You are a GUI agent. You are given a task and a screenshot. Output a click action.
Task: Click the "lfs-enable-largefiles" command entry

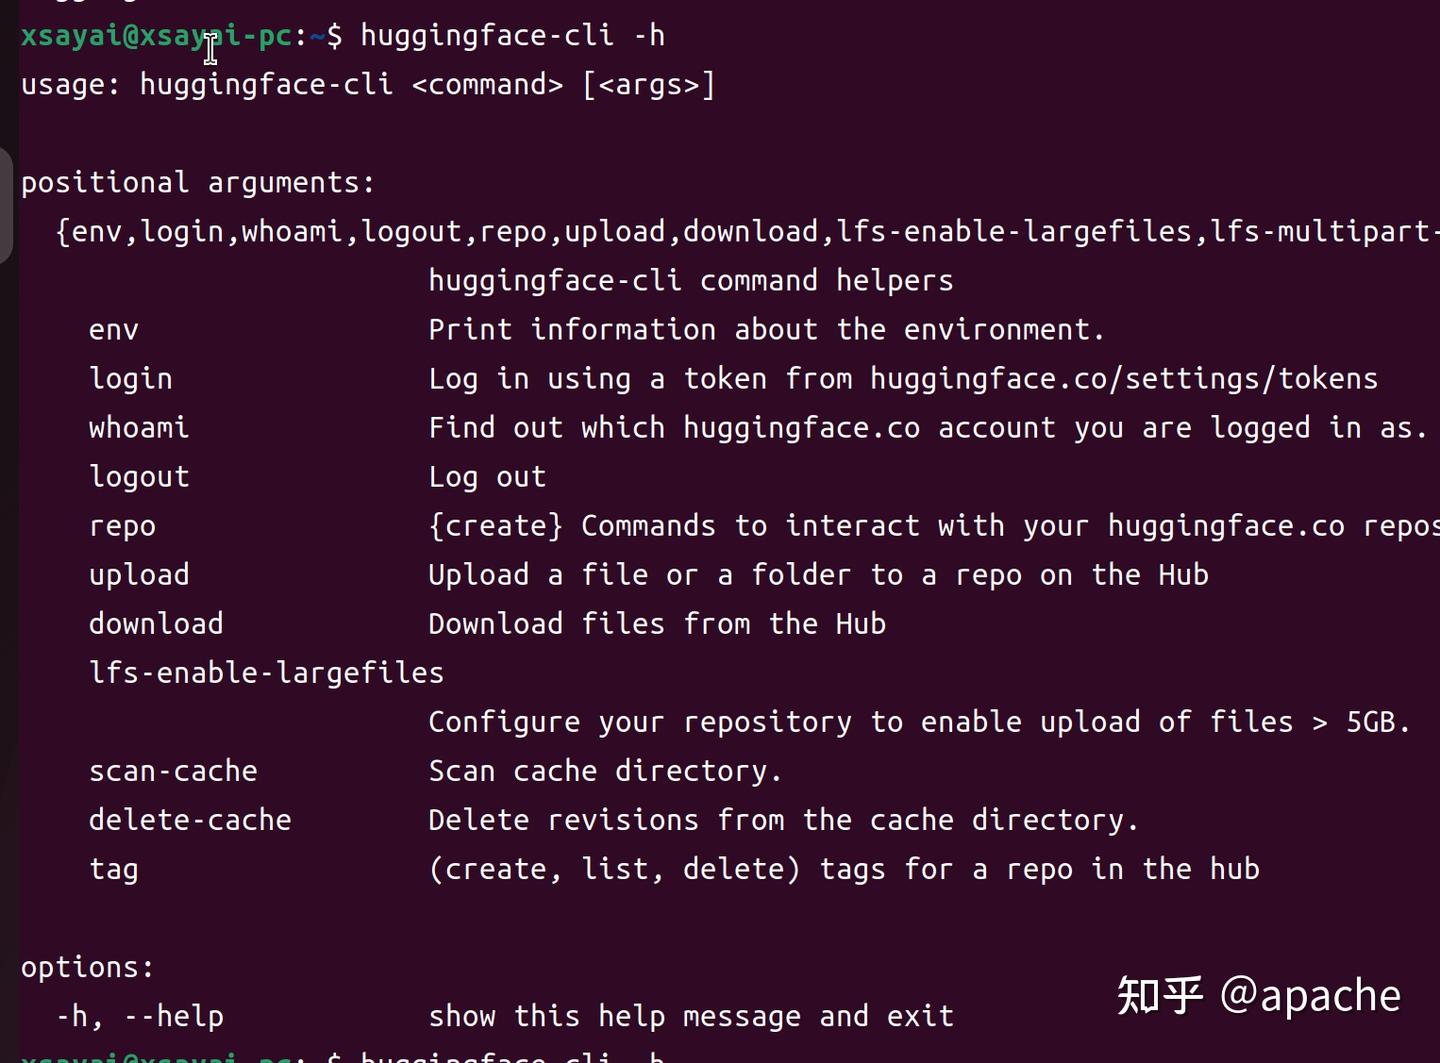[266, 673]
